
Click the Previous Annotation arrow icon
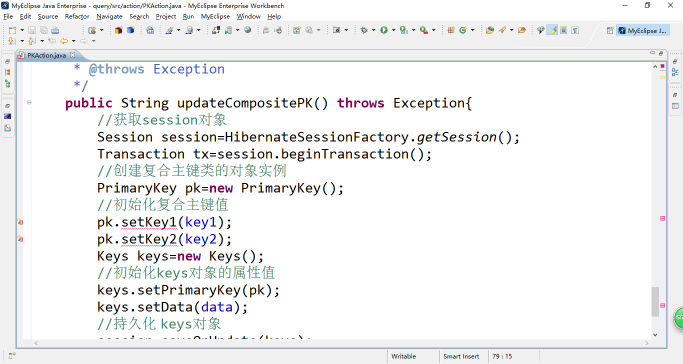(x=31, y=40)
